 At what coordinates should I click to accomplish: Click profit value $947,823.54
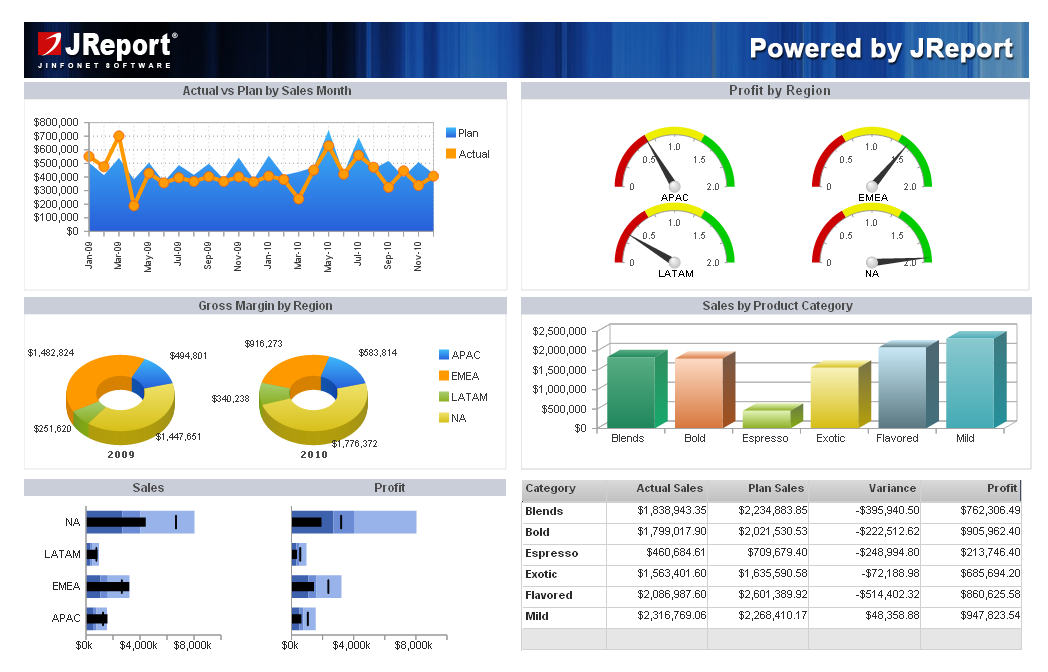point(991,614)
